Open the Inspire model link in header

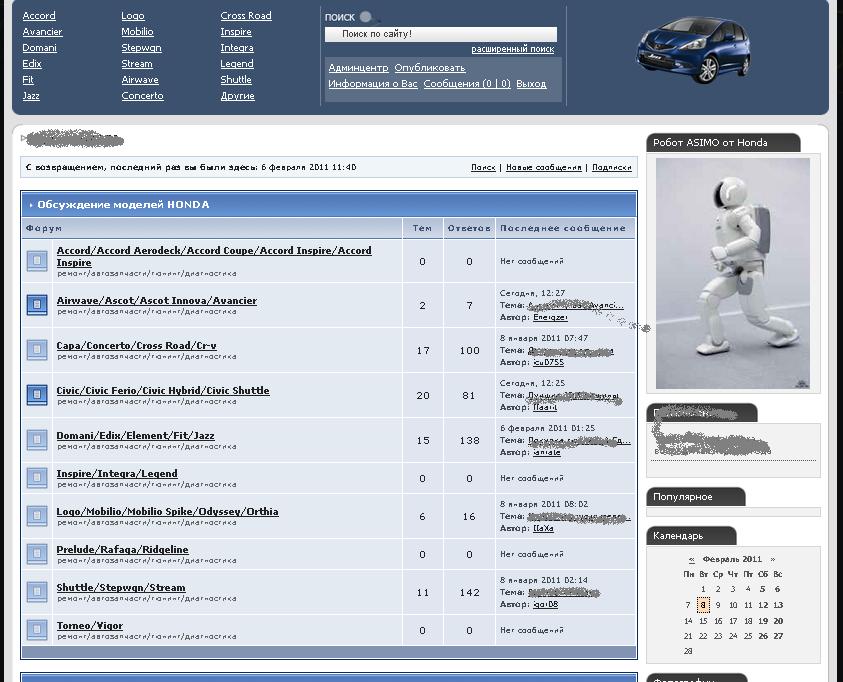[x=235, y=32]
